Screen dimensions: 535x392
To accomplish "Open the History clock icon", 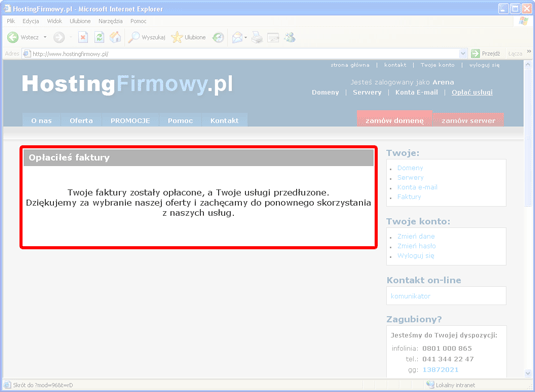I will click(x=218, y=37).
